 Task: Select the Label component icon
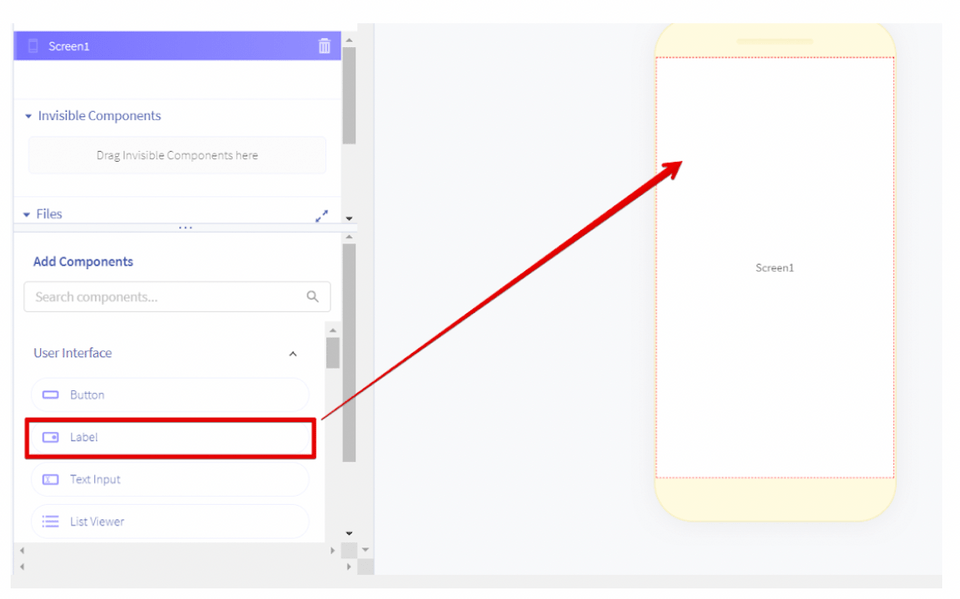(x=50, y=437)
